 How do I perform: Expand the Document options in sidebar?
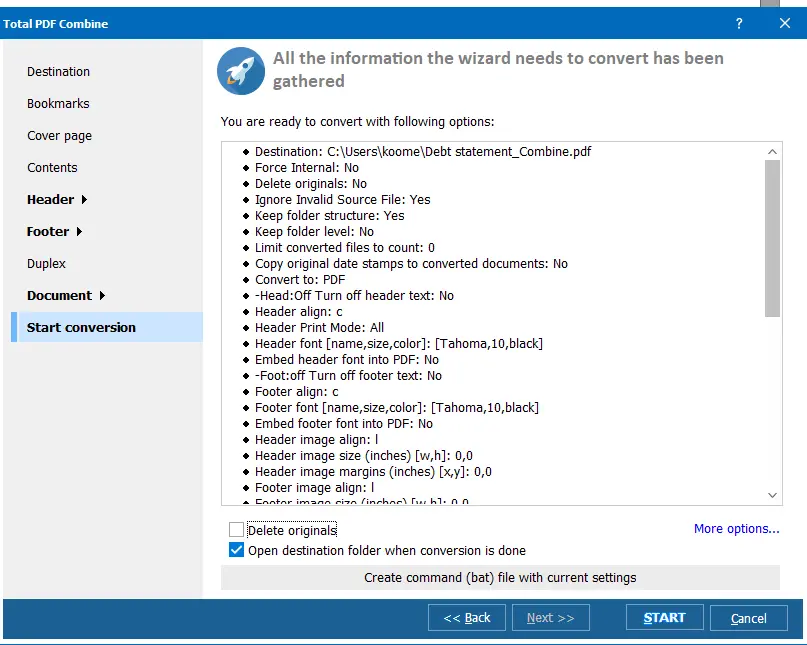coord(58,295)
